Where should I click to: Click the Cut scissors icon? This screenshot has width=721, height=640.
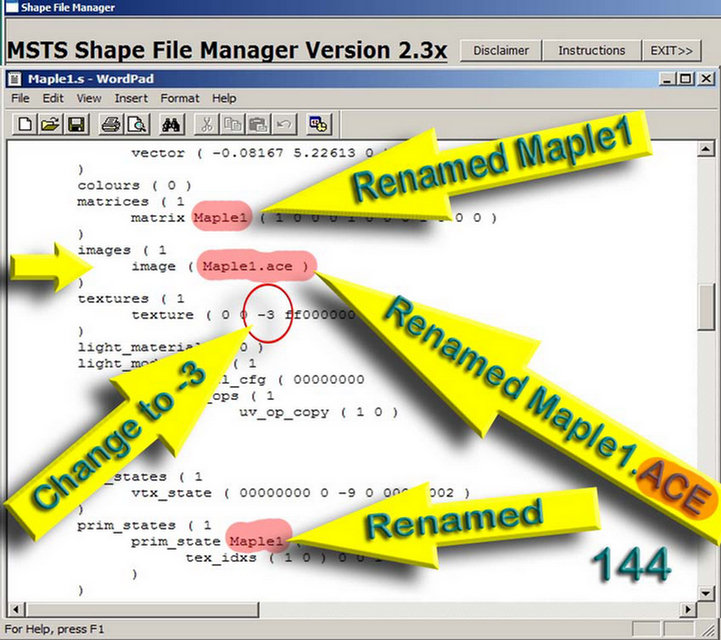pyautogui.click(x=206, y=124)
